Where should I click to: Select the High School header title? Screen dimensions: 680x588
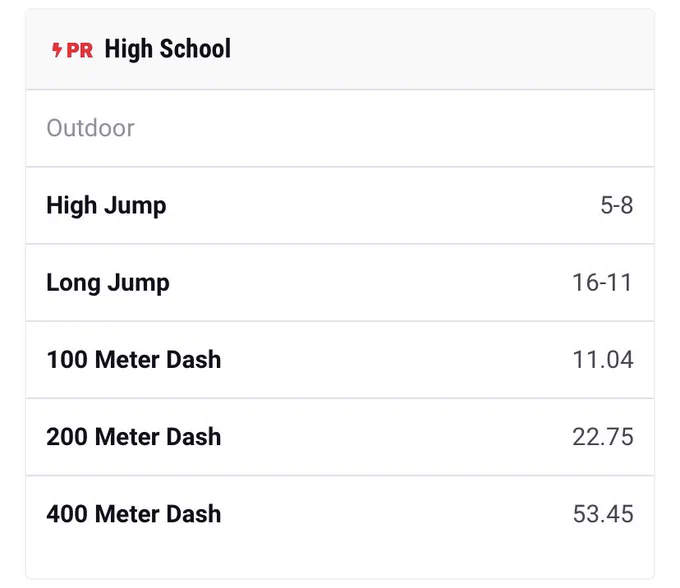click(167, 49)
